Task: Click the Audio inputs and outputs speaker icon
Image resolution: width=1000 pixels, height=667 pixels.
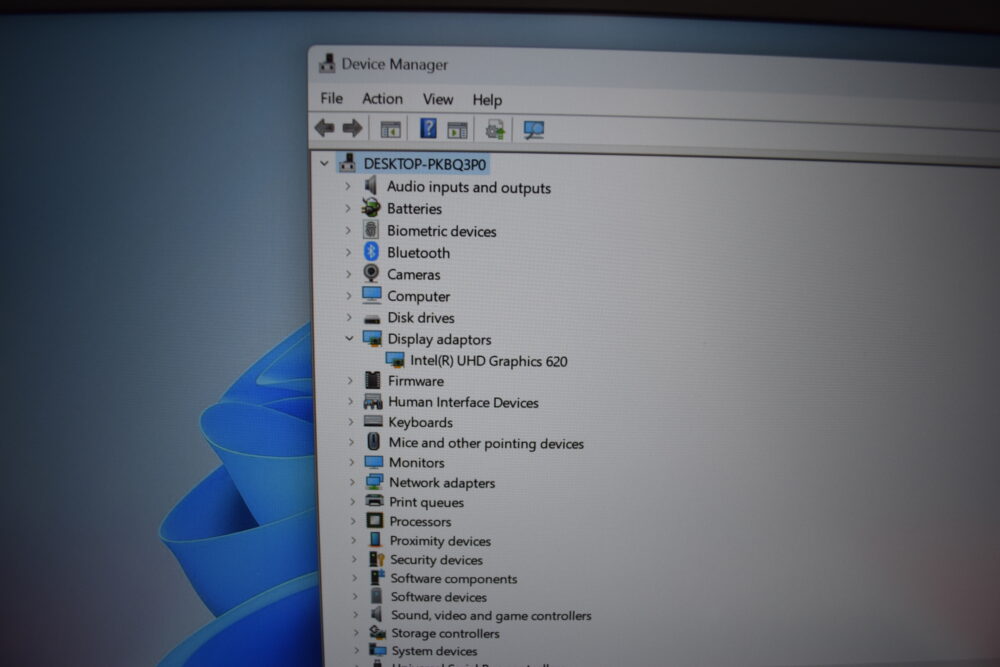Action: pyautogui.click(x=371, y=186)
